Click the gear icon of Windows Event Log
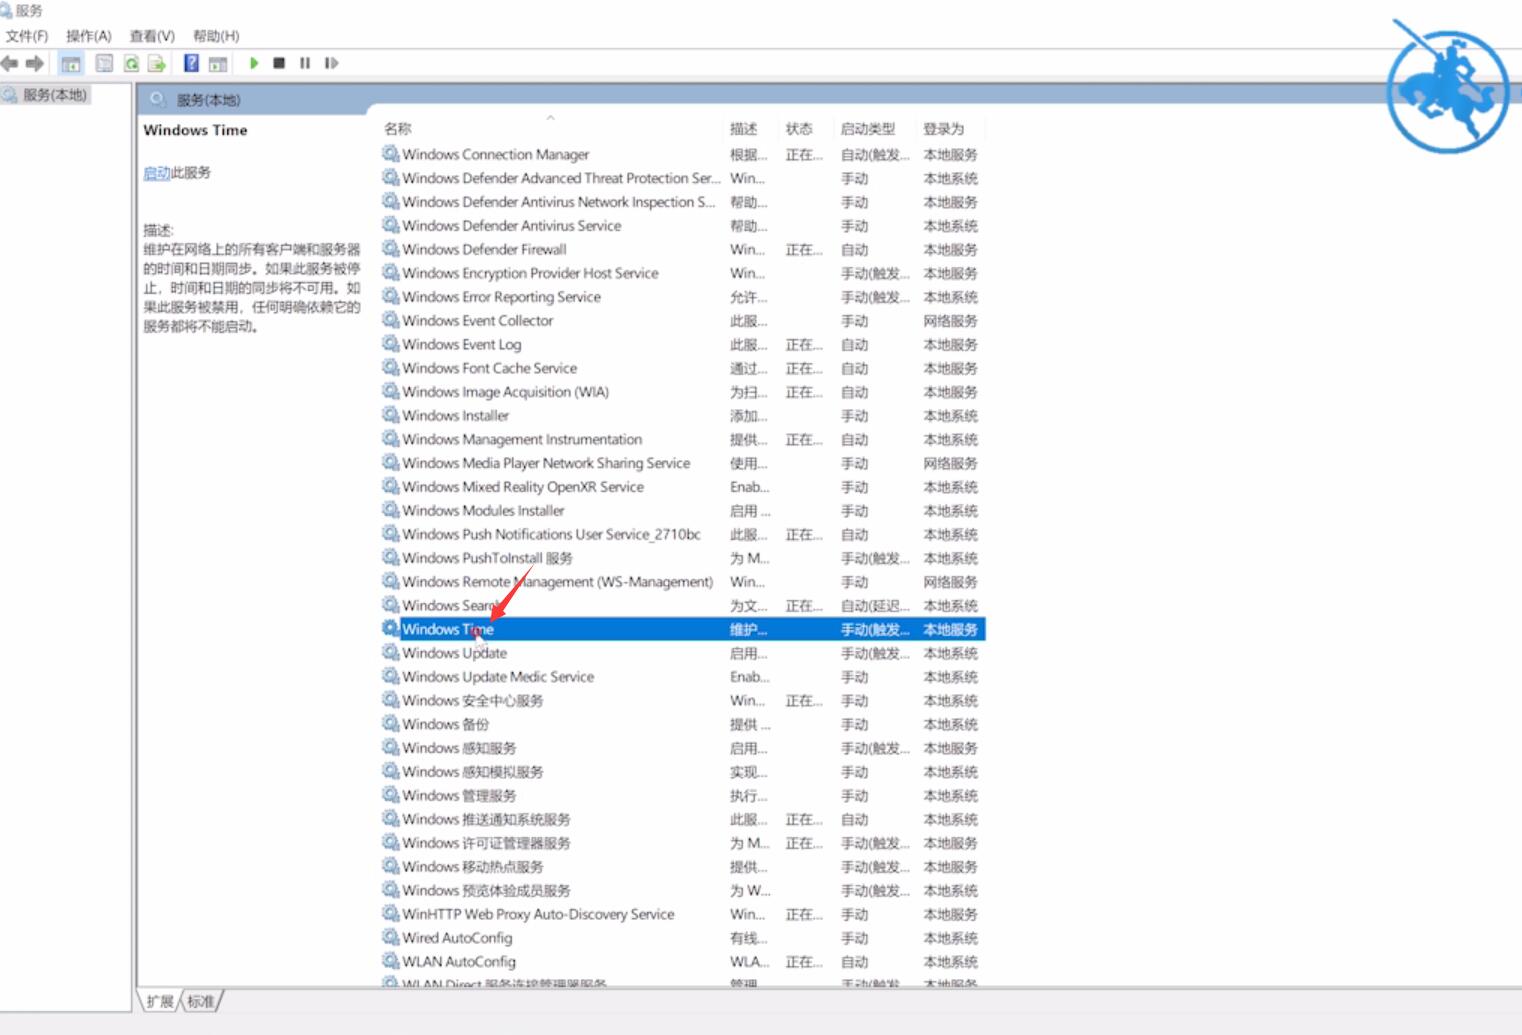This screenshot has height=1035, width=1522. pos(391,344)
